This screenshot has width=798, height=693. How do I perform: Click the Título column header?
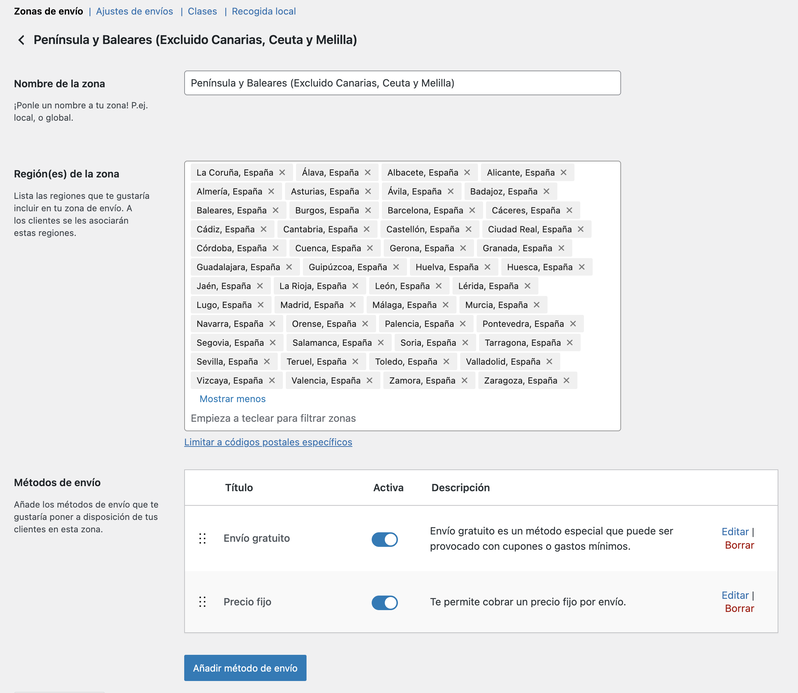239,487
